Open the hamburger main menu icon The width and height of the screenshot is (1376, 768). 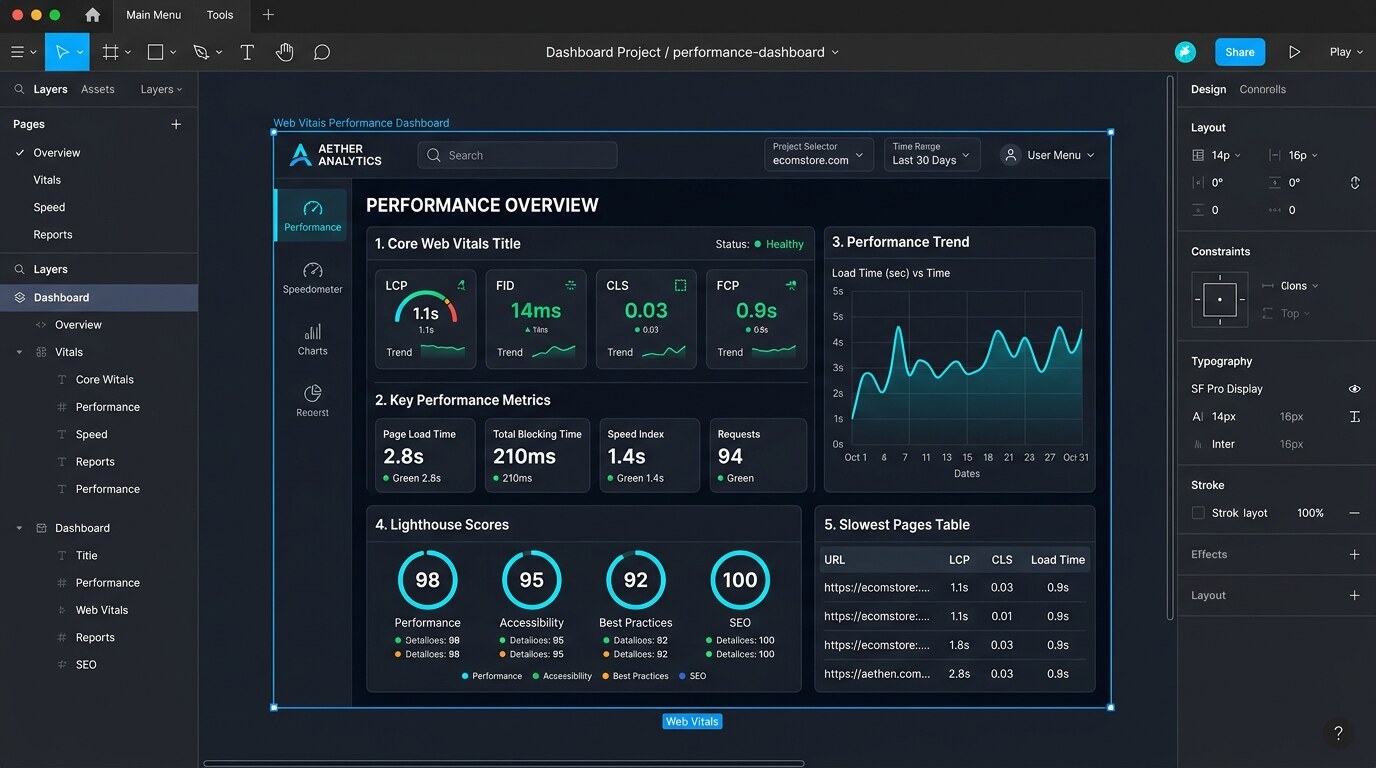[x=17, y=52]
